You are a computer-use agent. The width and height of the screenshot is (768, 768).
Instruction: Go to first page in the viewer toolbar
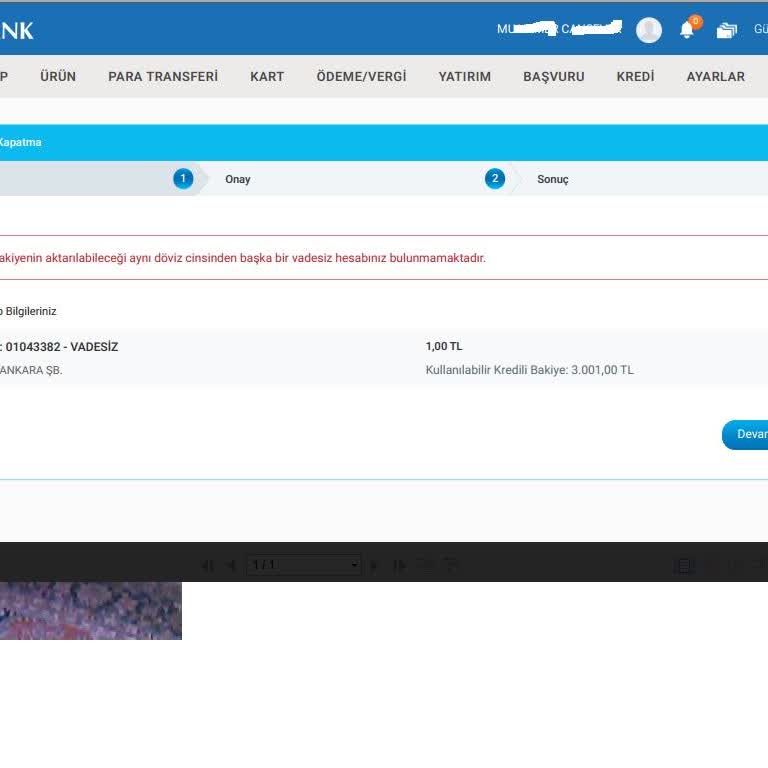tap(208, 566)
